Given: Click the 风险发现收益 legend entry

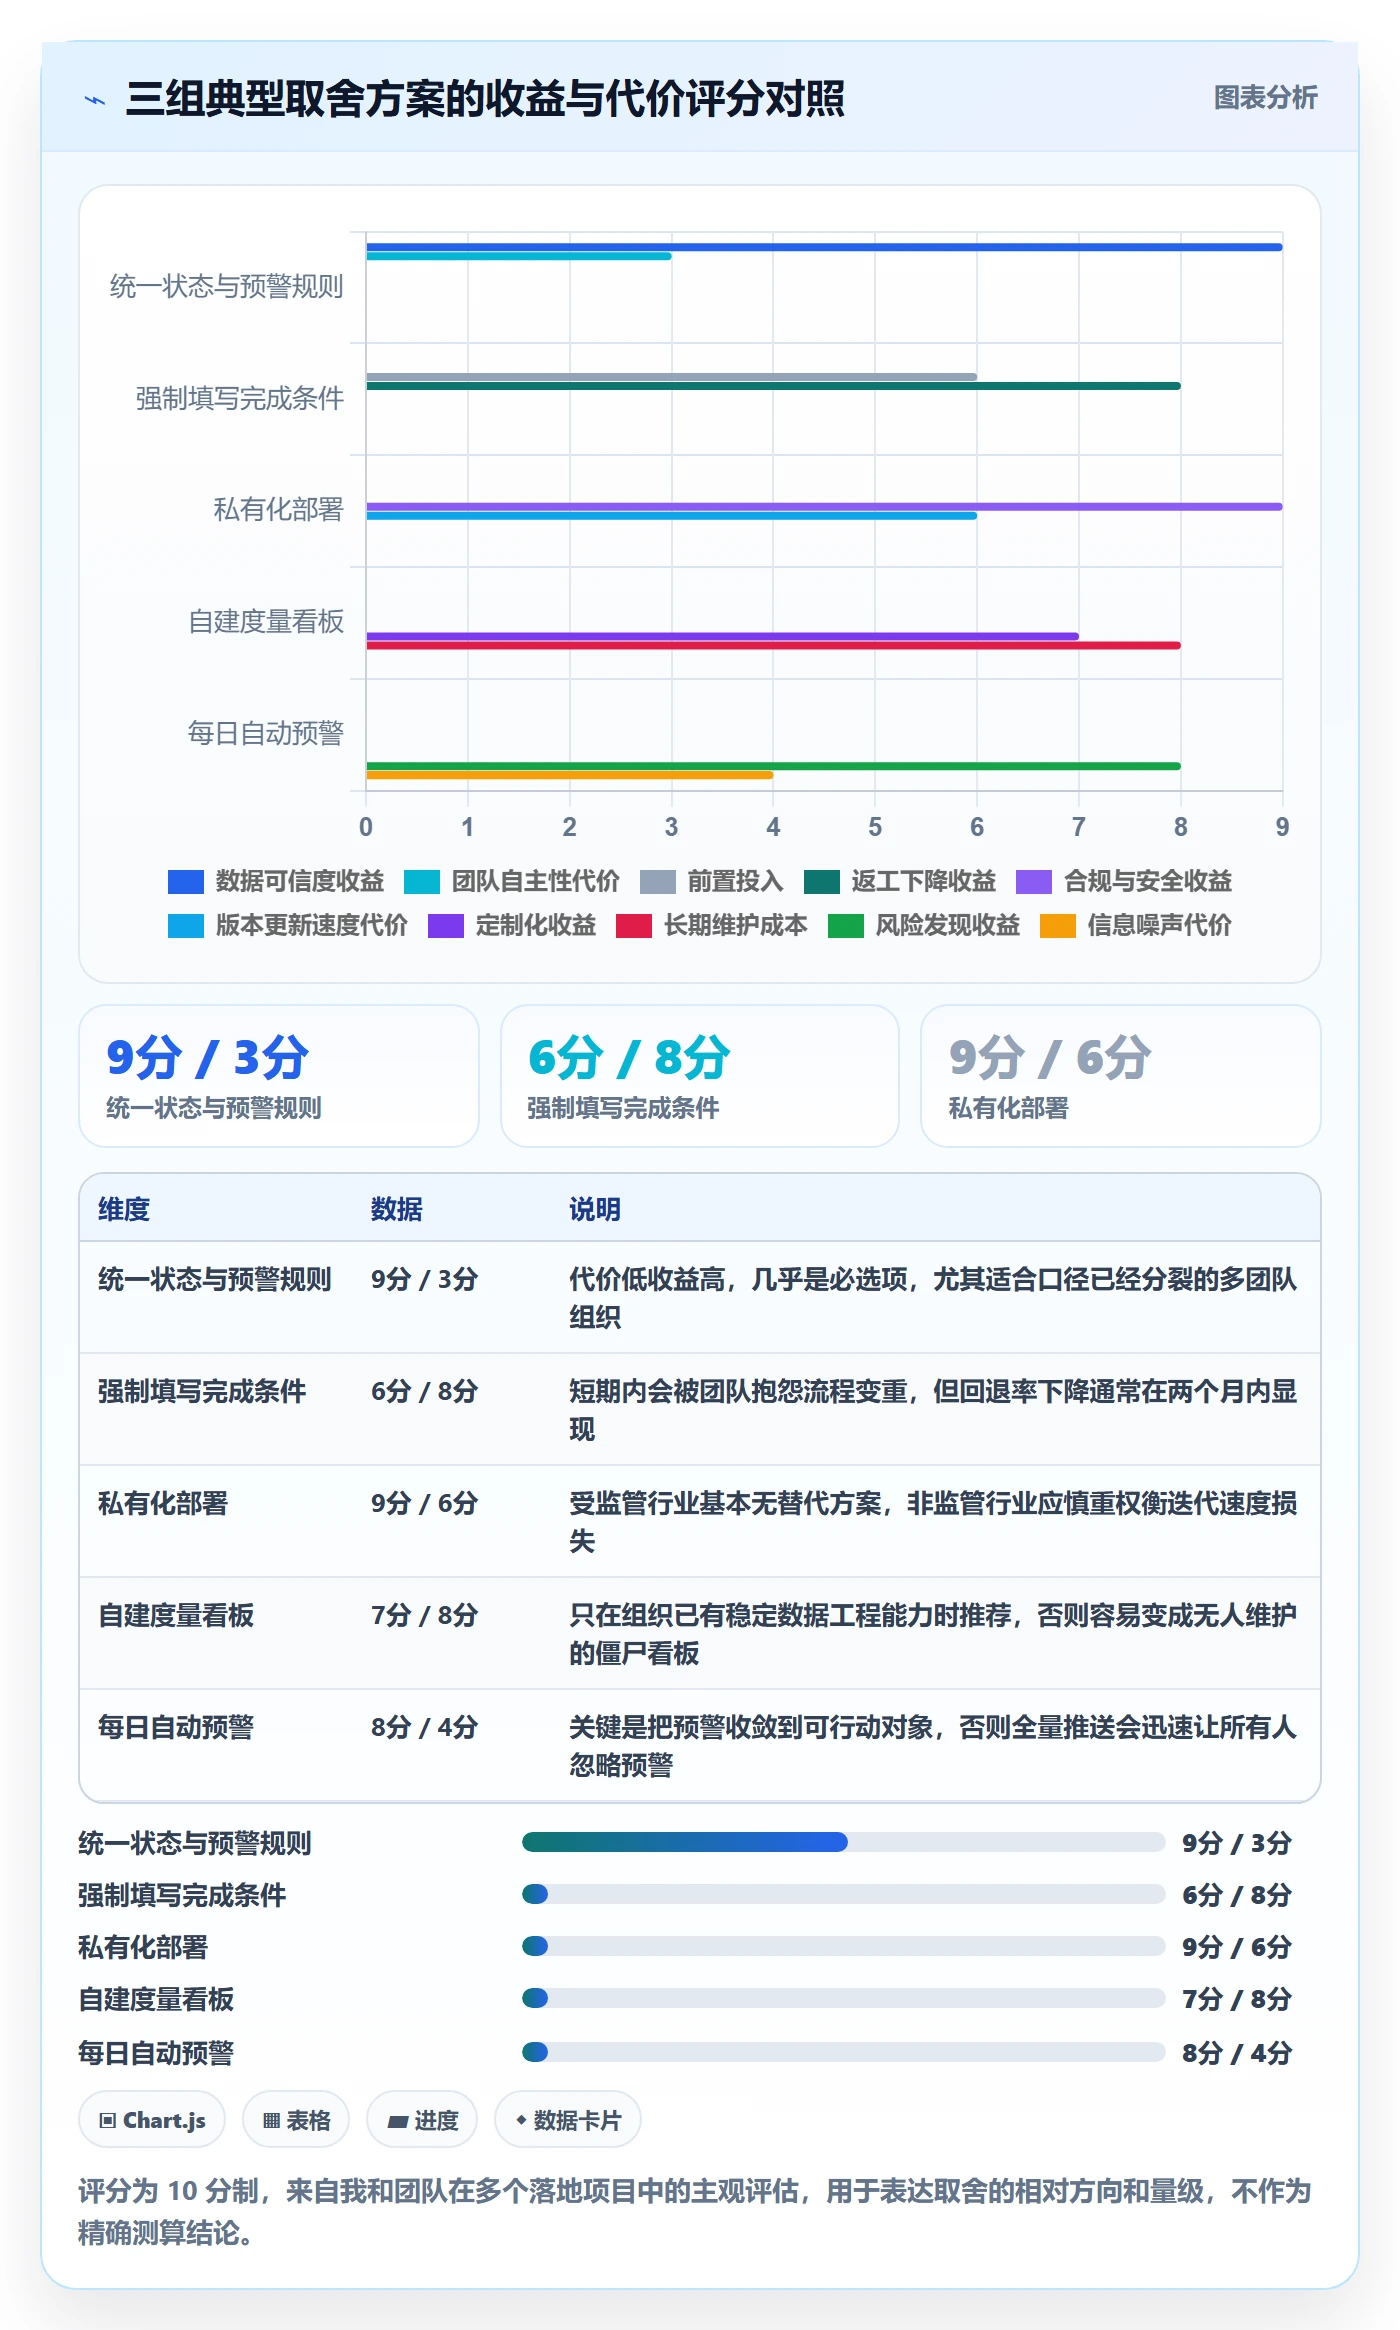Looking at the screenshot, I should click(x=924, y=925).
